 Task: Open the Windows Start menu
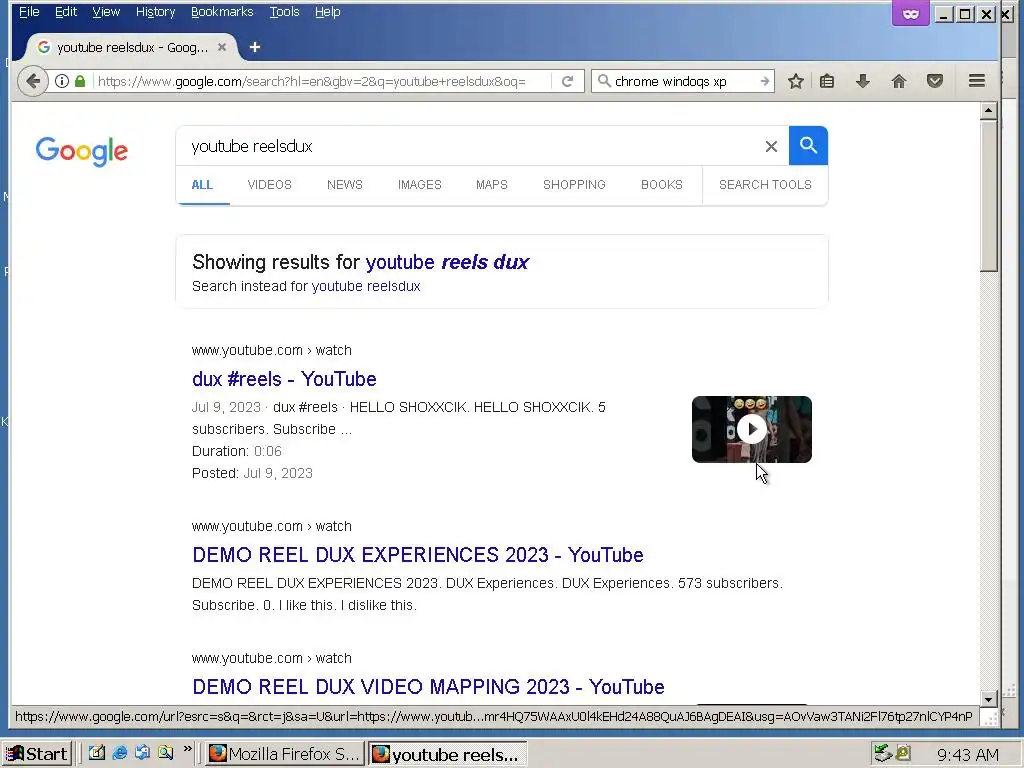point(37,754)
